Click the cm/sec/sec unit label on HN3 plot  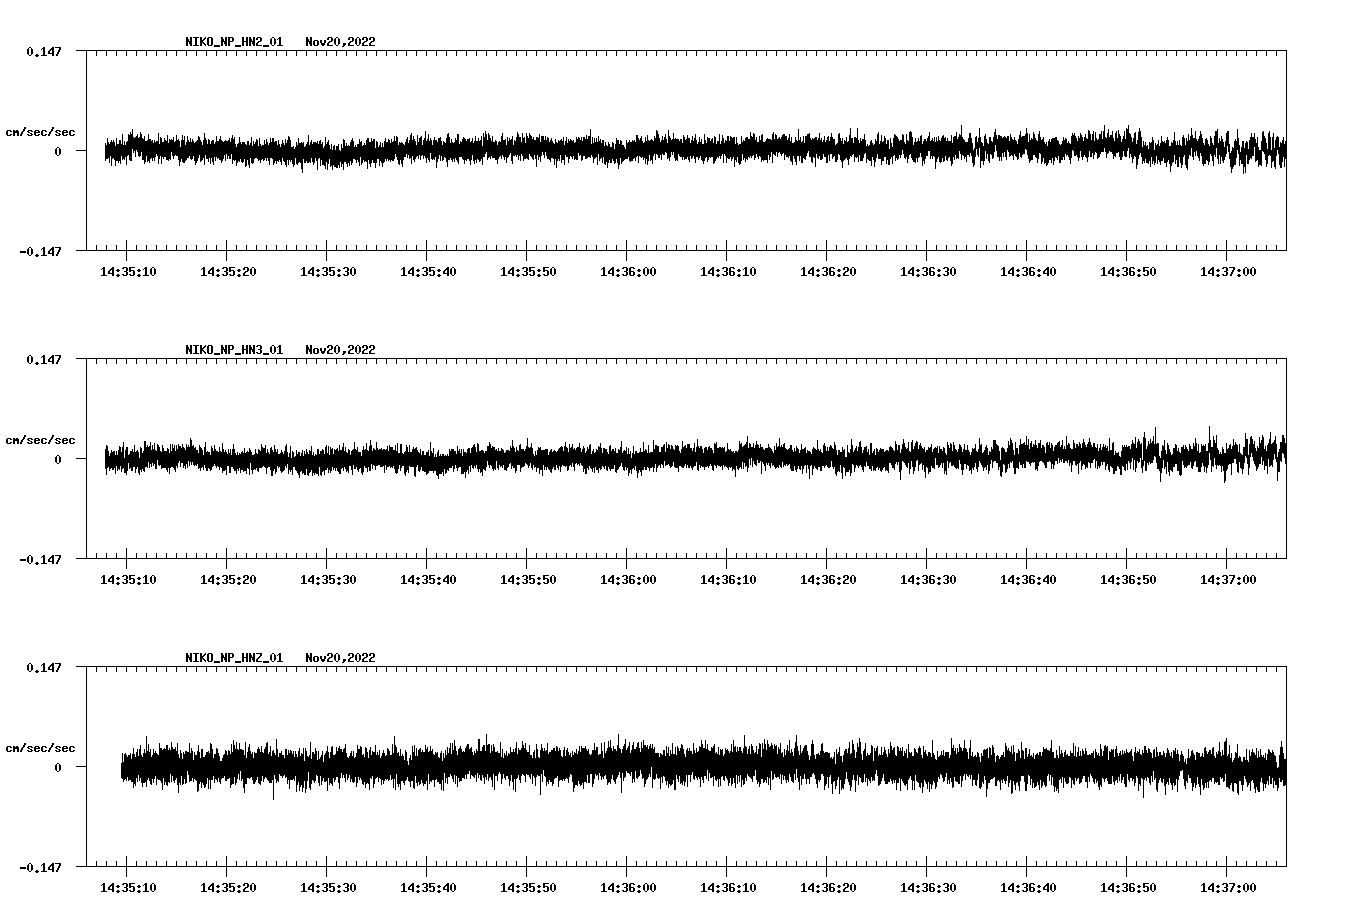pos(40,440)
